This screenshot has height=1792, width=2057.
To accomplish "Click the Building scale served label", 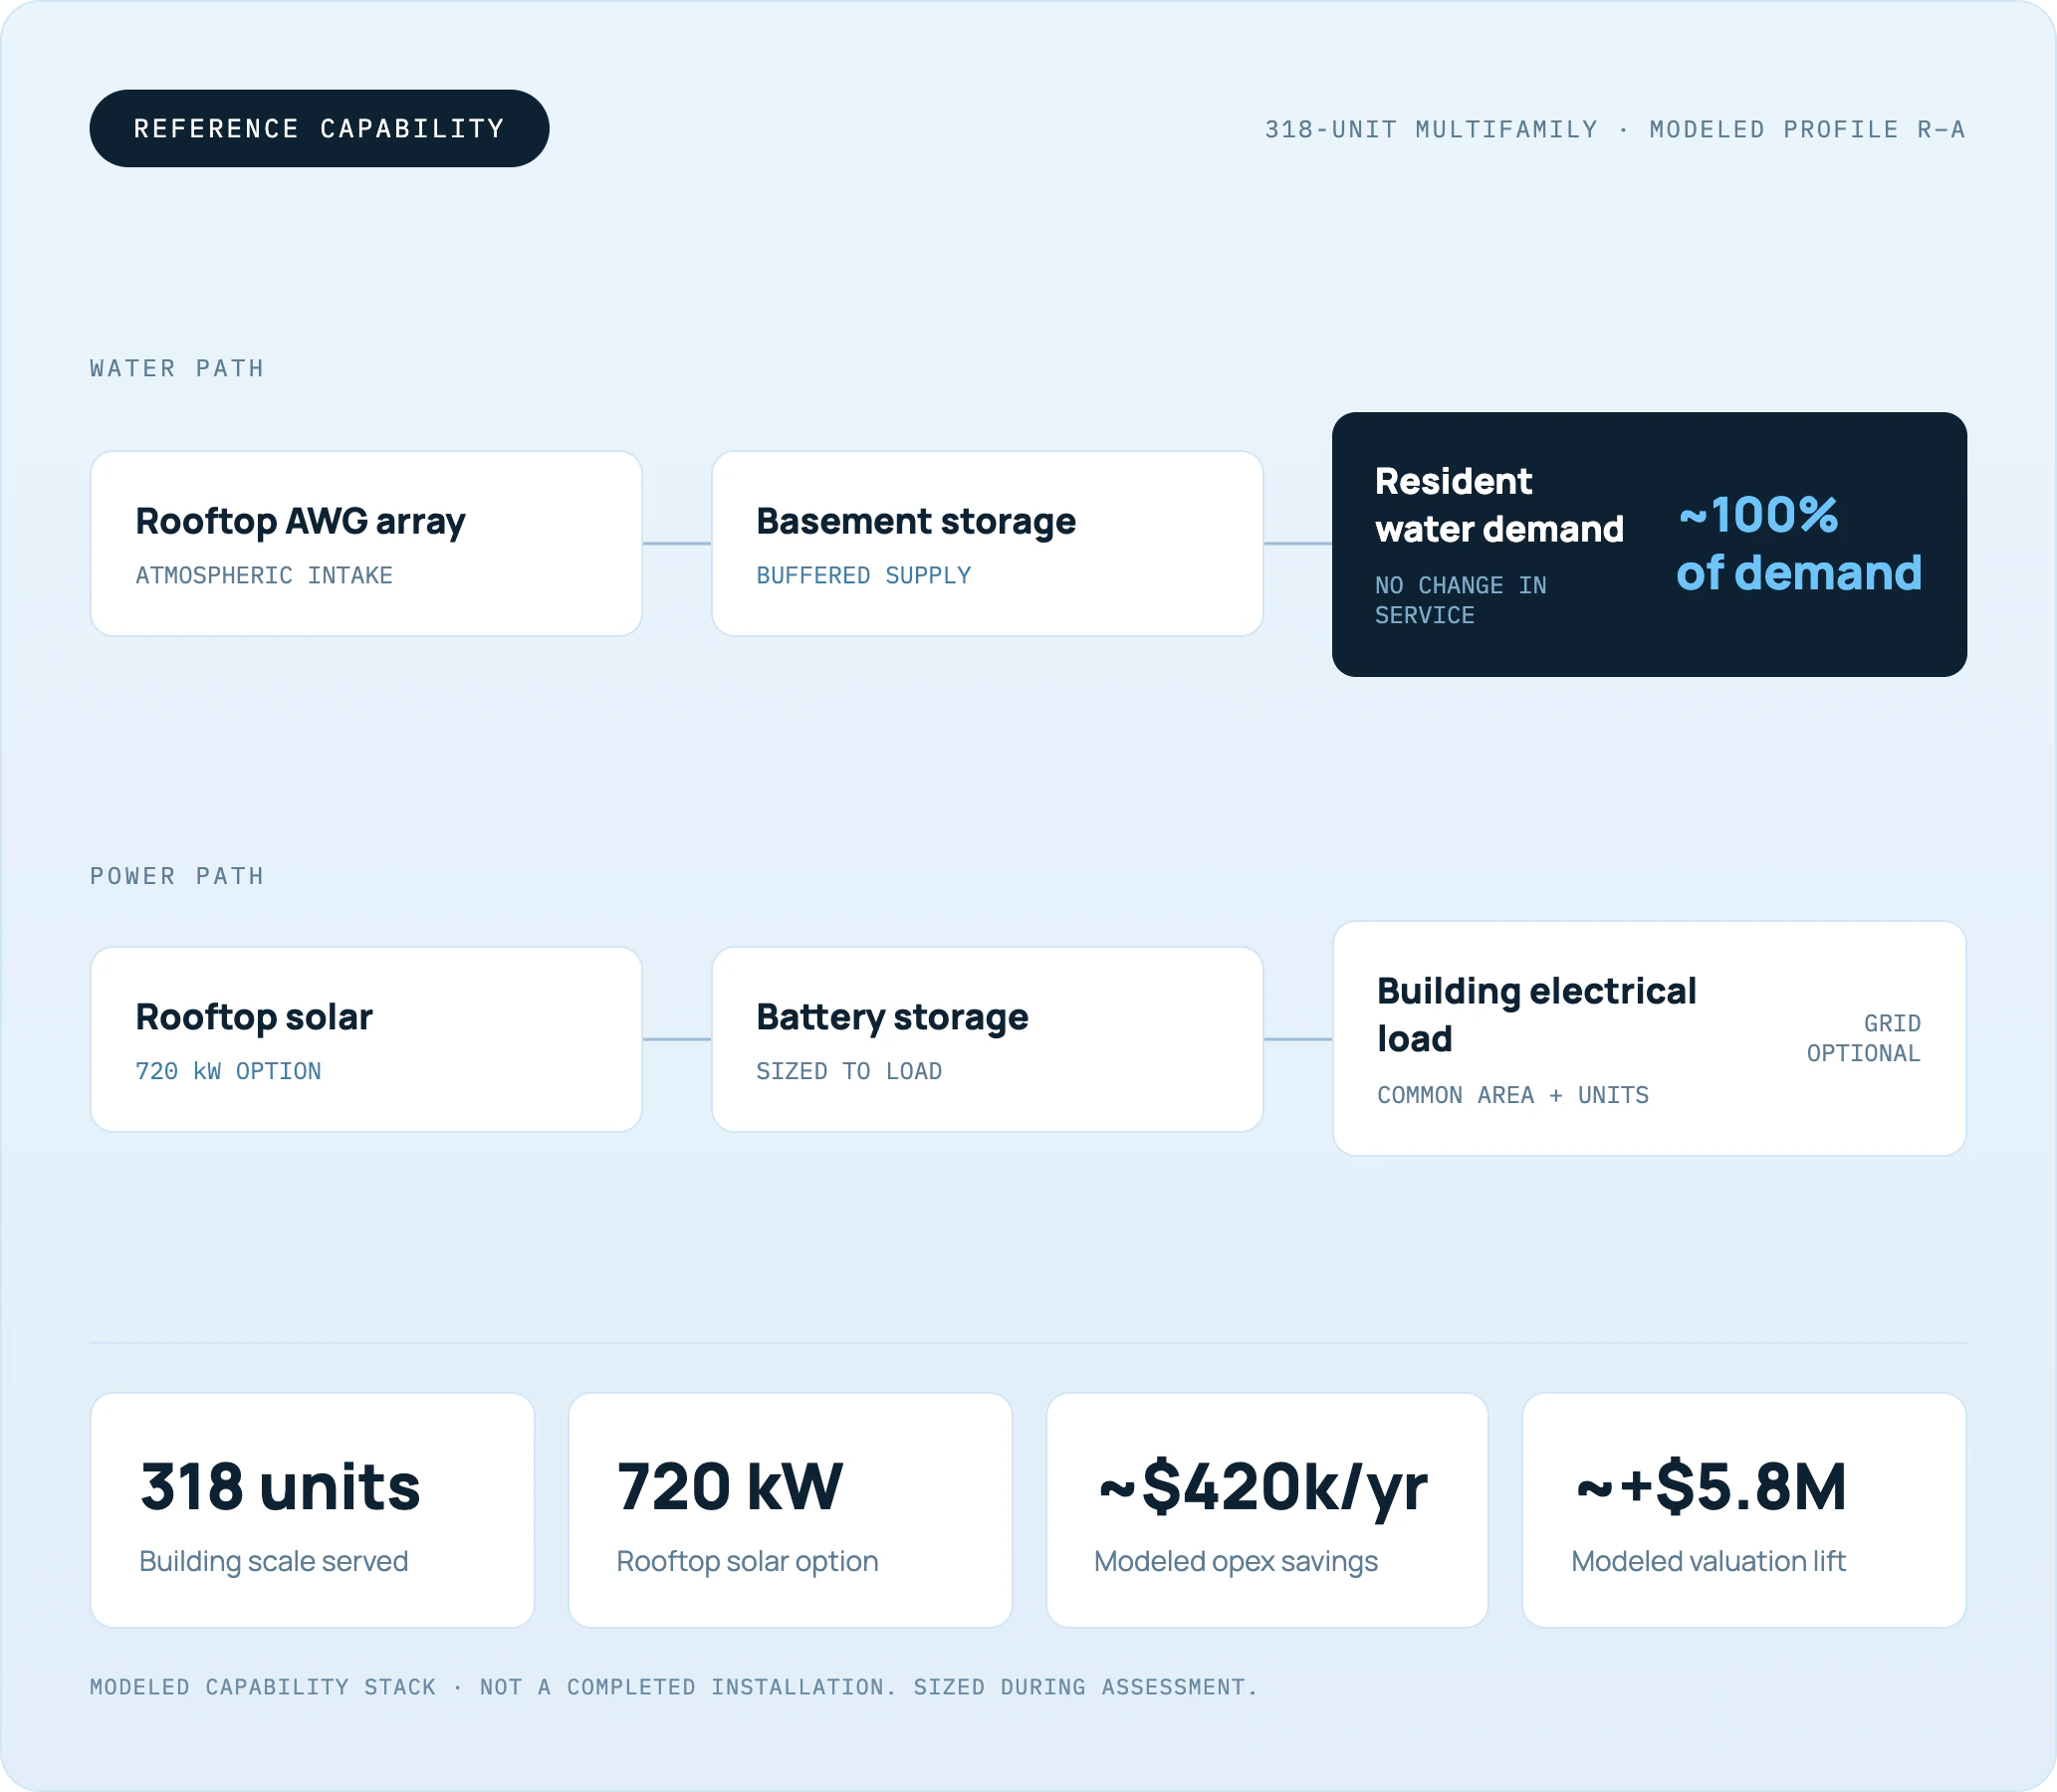I will tap(274, 1562).
